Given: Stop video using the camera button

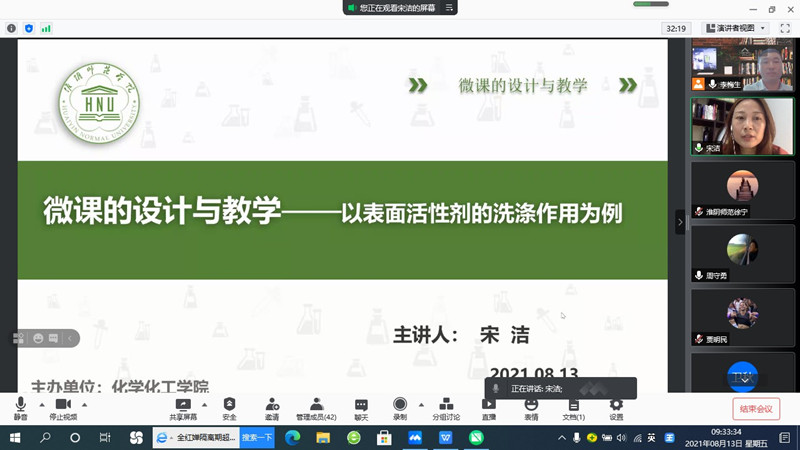Looking at the screenshot, I should pyautogui.click(x=63, y=406).
